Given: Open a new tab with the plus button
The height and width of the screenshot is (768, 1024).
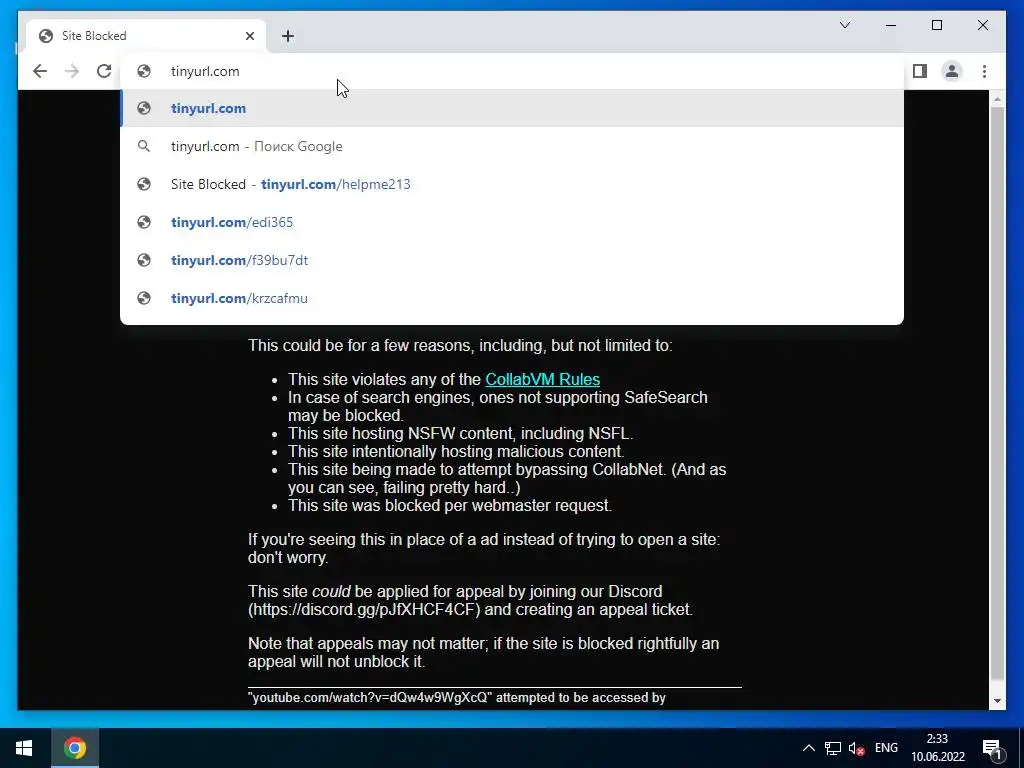Looking at the screenshot, I should point(288,36).
